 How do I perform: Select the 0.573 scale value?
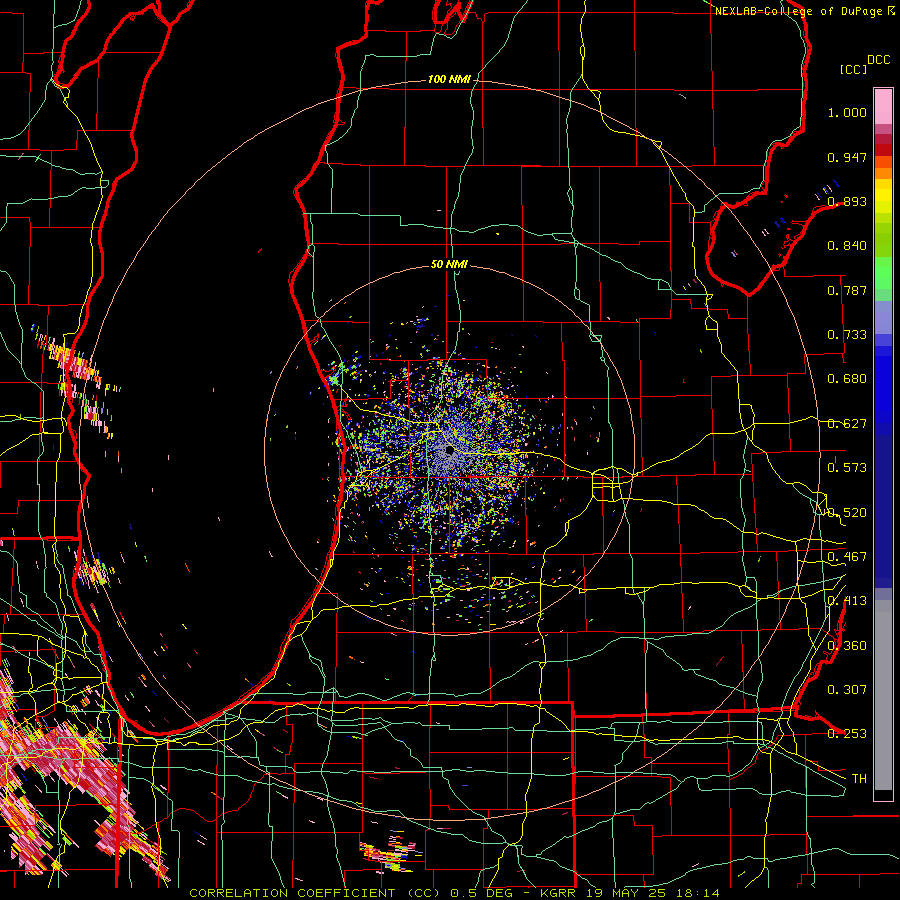pos(847,468)
